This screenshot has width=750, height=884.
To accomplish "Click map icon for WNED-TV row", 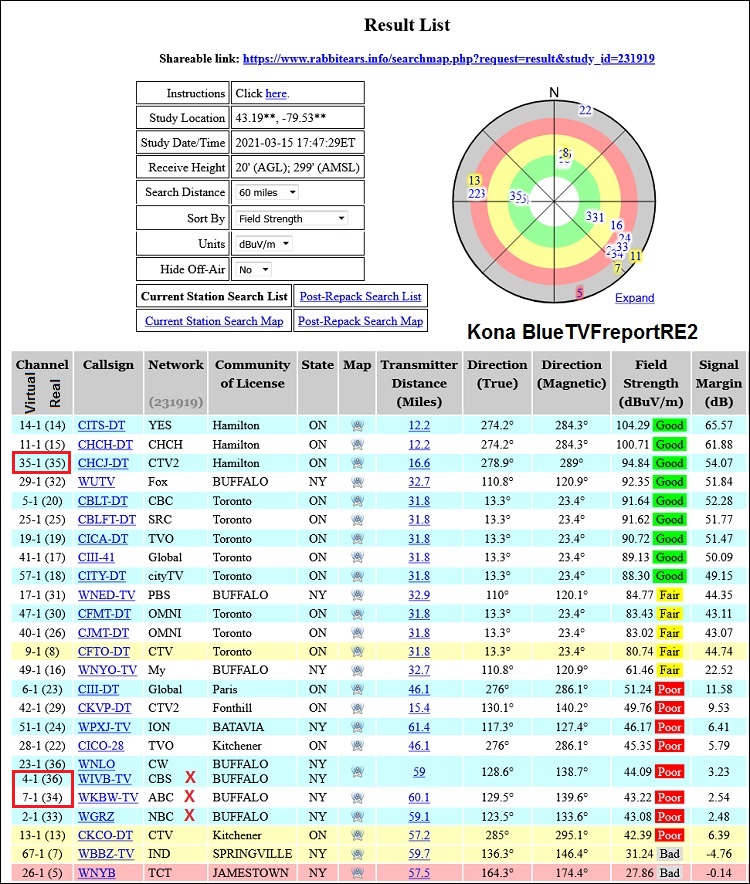I will (x=357, y=594).
